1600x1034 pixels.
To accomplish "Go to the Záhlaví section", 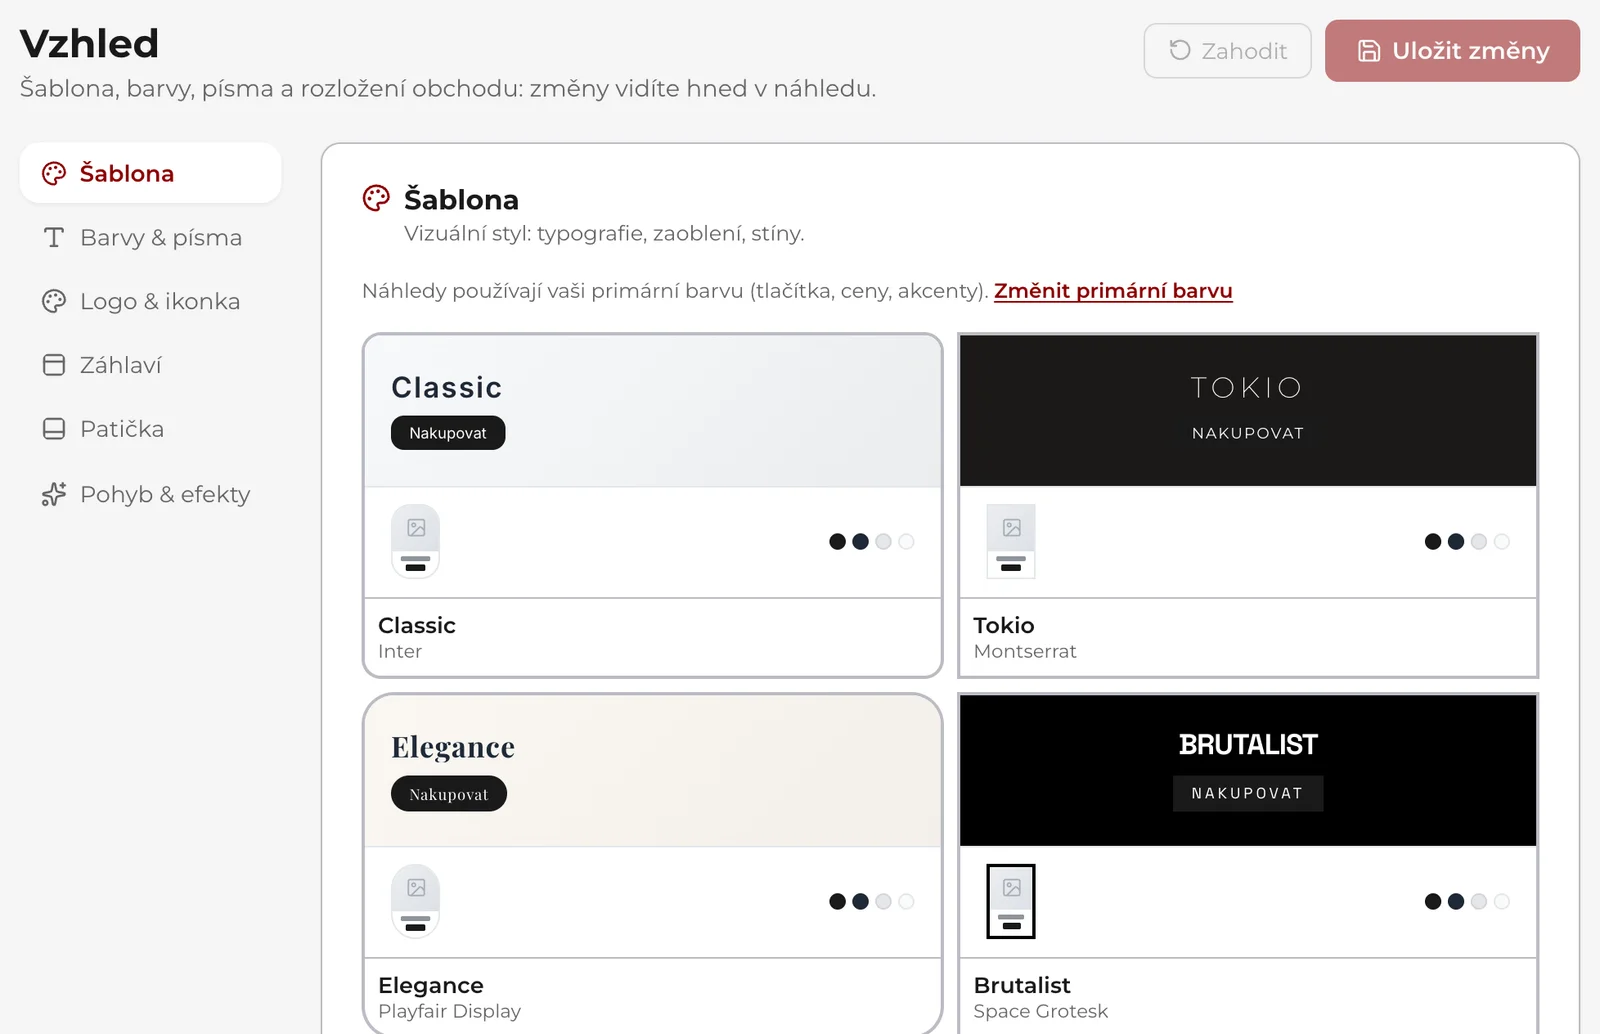I will tap(150, 365).
